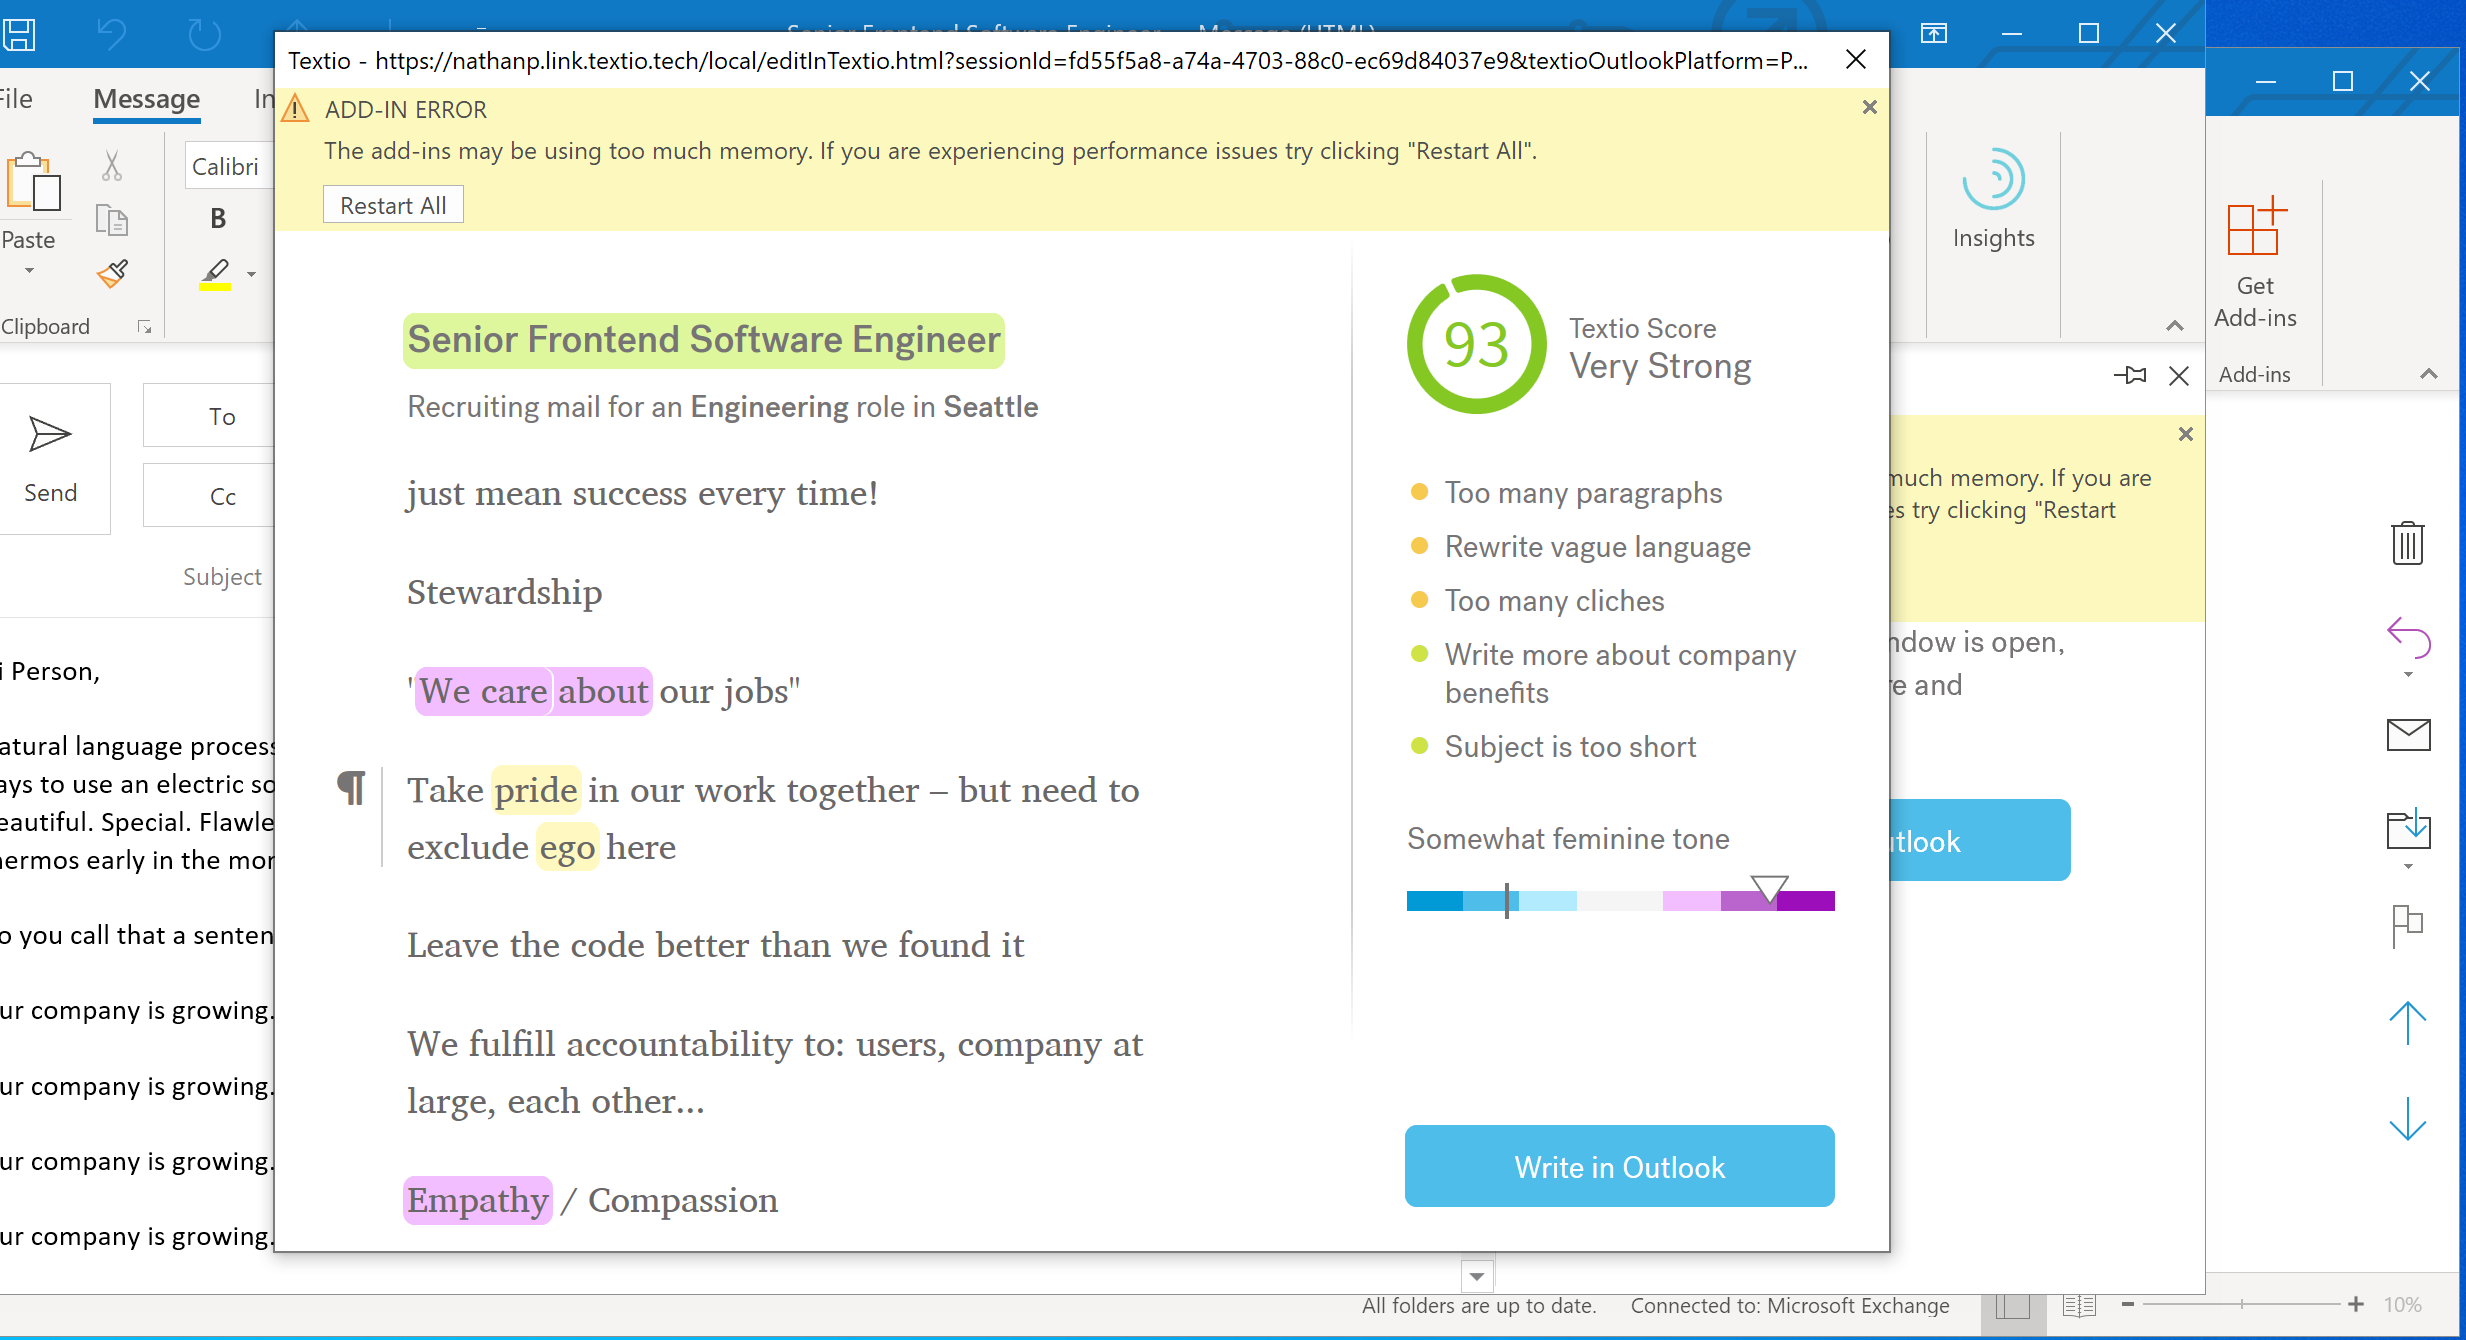Click the highlighted word 'Empathy'

[x=478, y=1200]
